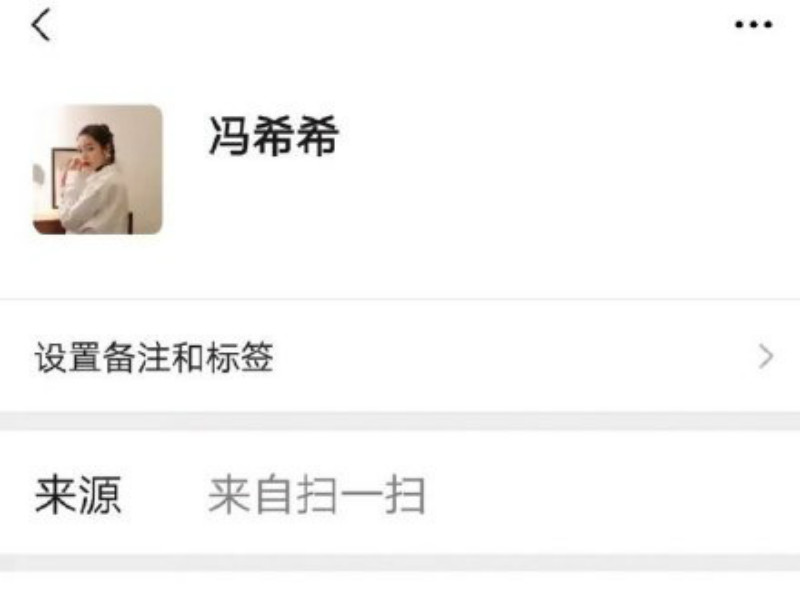The height and width of the screenshot is (593, 800).
Task: Tap the 标签 characters in the settings row
Action: [x=240, y=357]
